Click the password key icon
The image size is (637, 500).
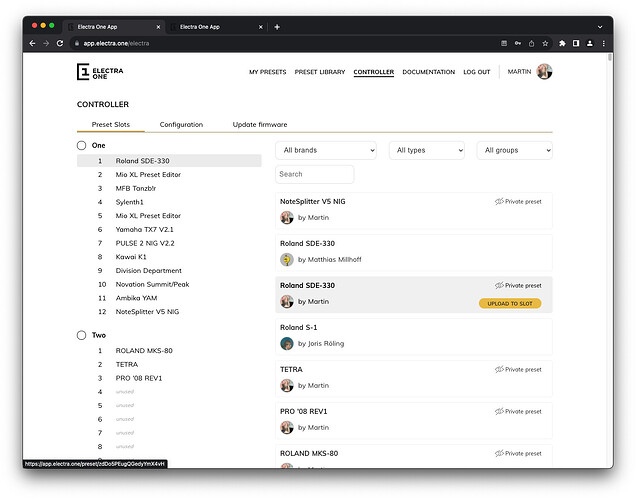518,43
